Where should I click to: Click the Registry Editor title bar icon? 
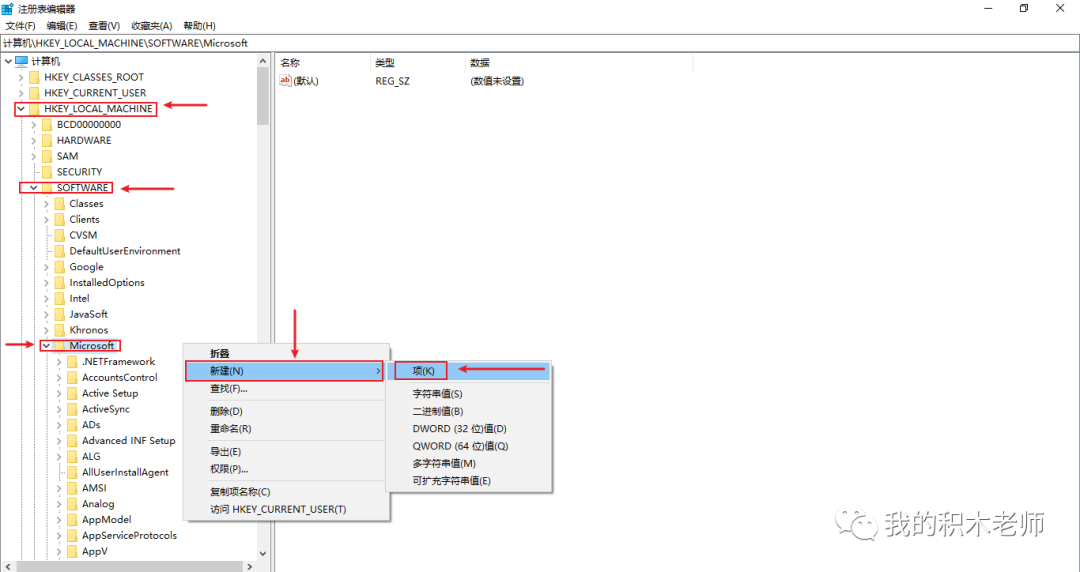7,9
